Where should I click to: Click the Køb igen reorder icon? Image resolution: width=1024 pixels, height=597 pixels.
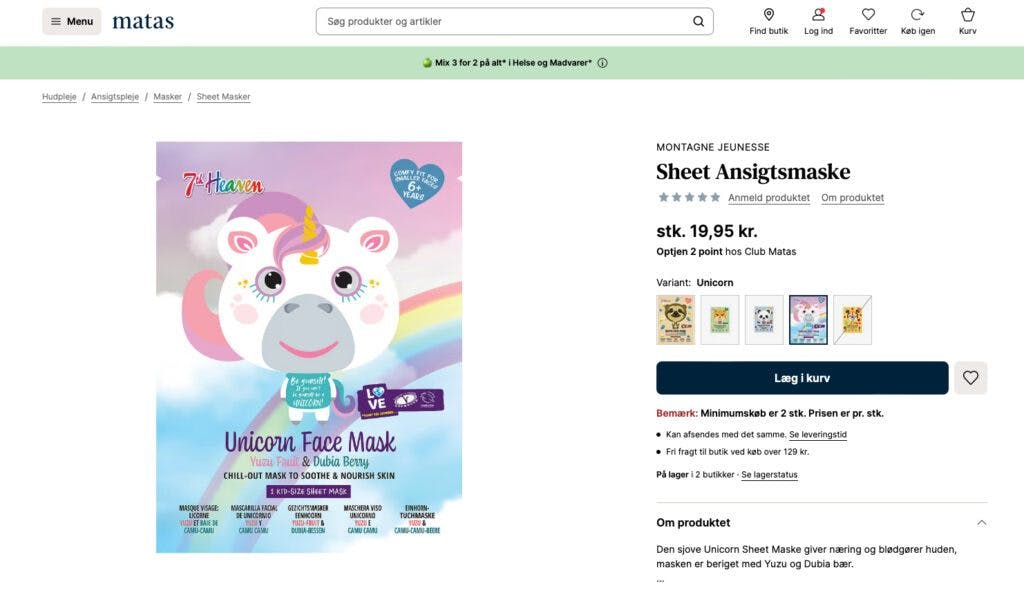click(x=917, y=21)
